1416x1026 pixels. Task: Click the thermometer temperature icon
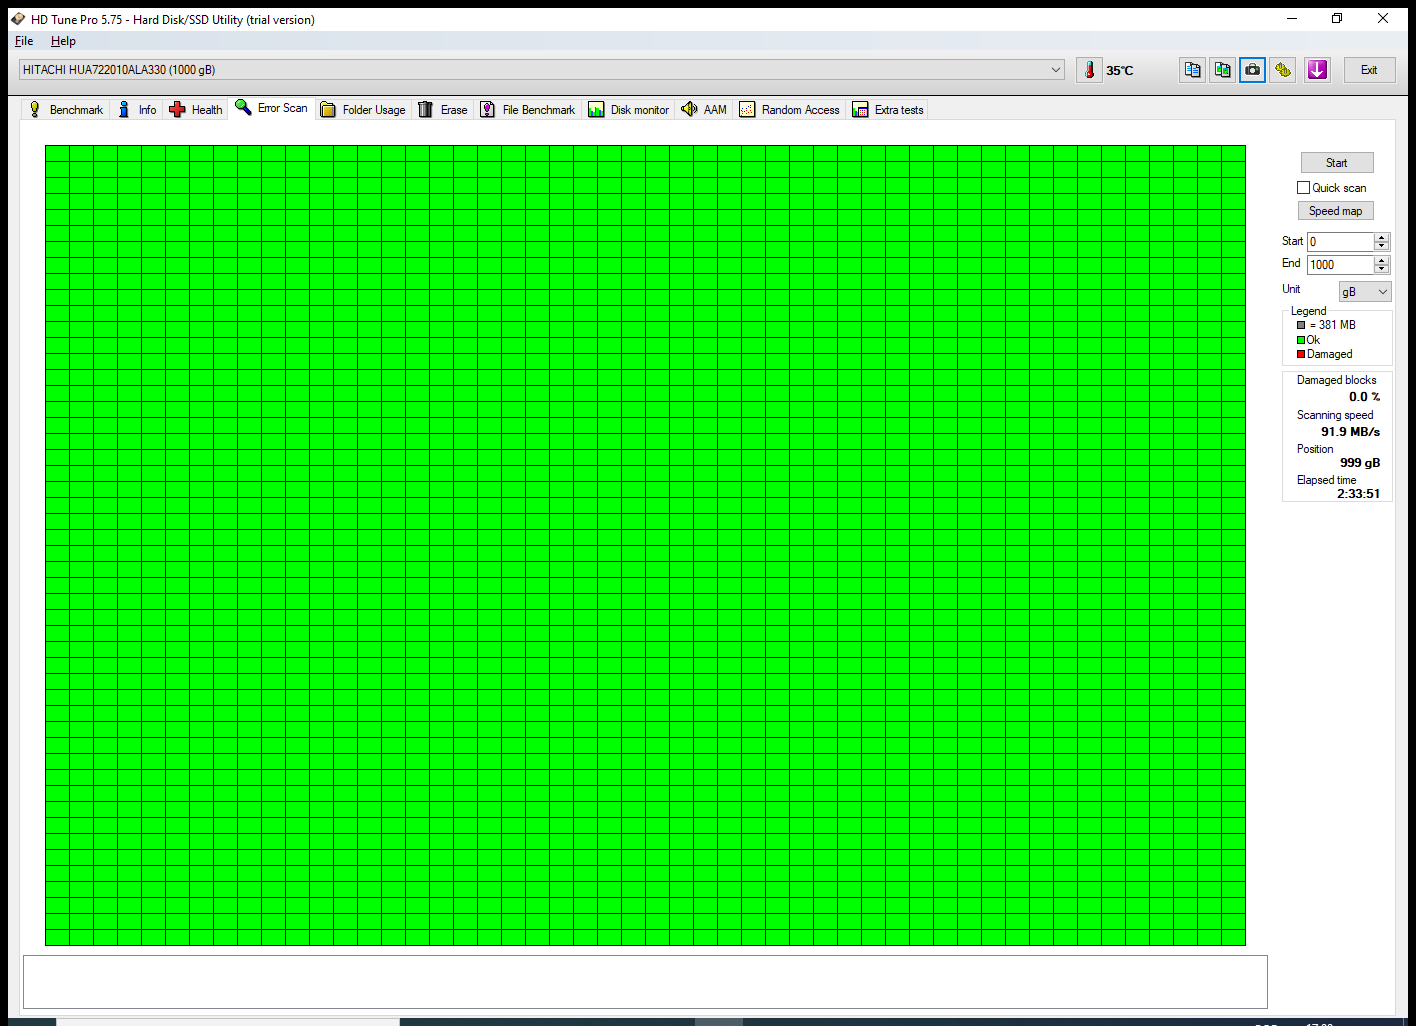pos(1089,70)
